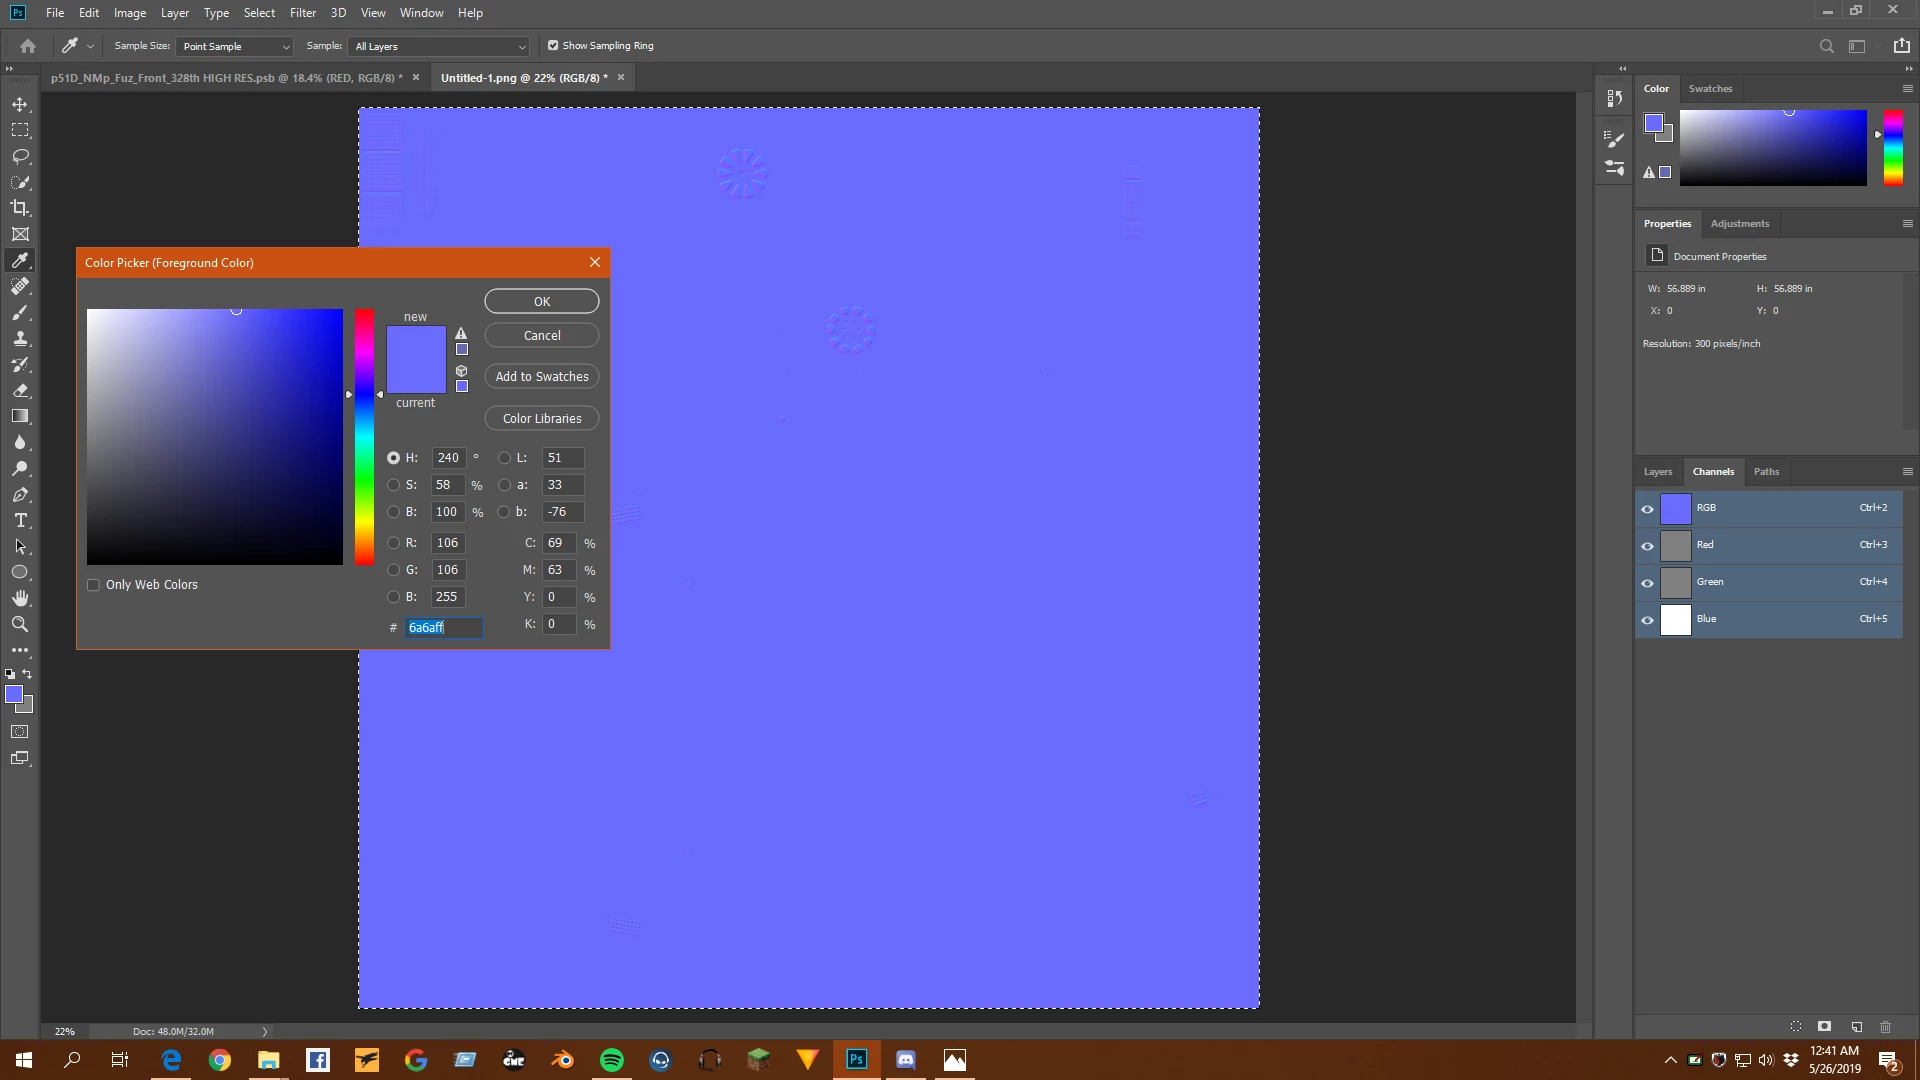This screenshot has width=1920, height=1080.
Task: Select the Zoom tool in toolbar
Action: tap(20, 624)
